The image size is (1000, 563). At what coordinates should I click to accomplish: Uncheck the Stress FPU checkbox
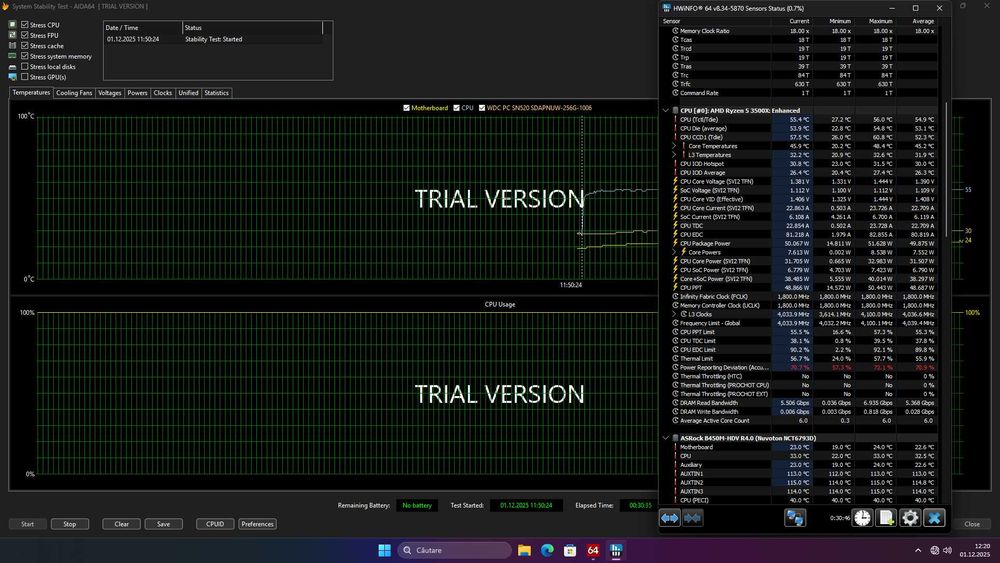25,35
